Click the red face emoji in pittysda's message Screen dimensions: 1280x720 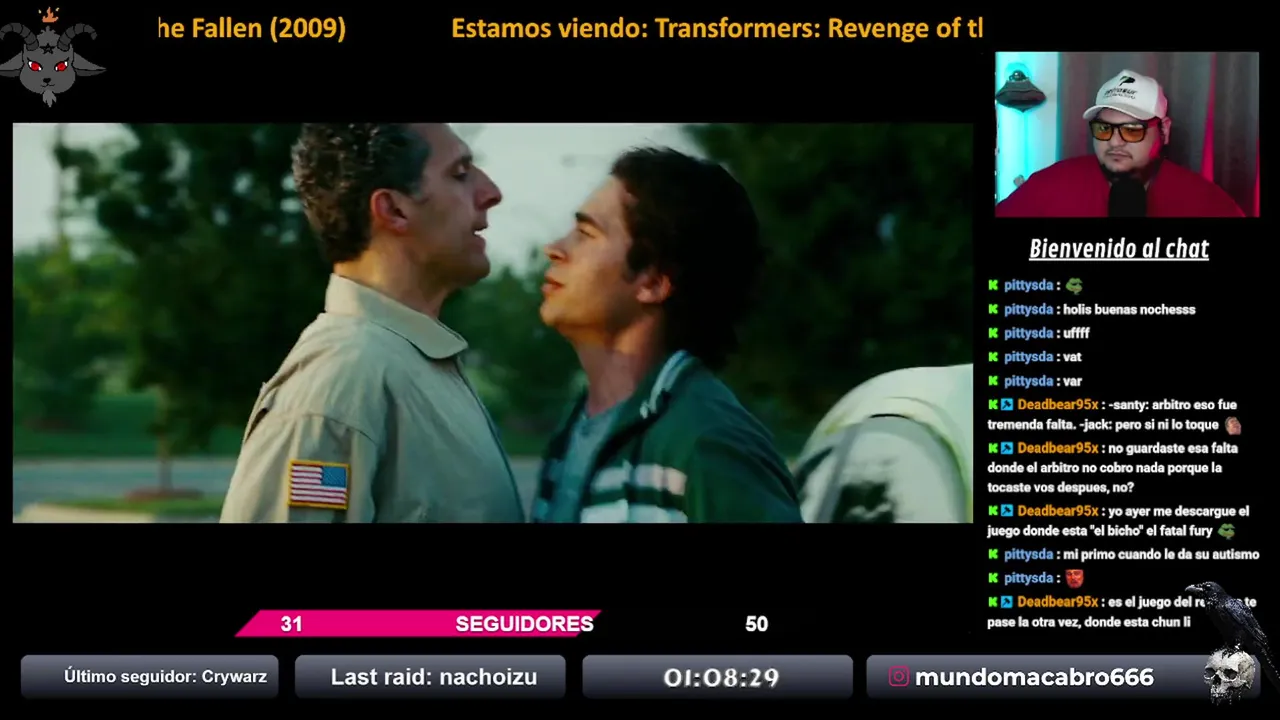click(1074, 578)
